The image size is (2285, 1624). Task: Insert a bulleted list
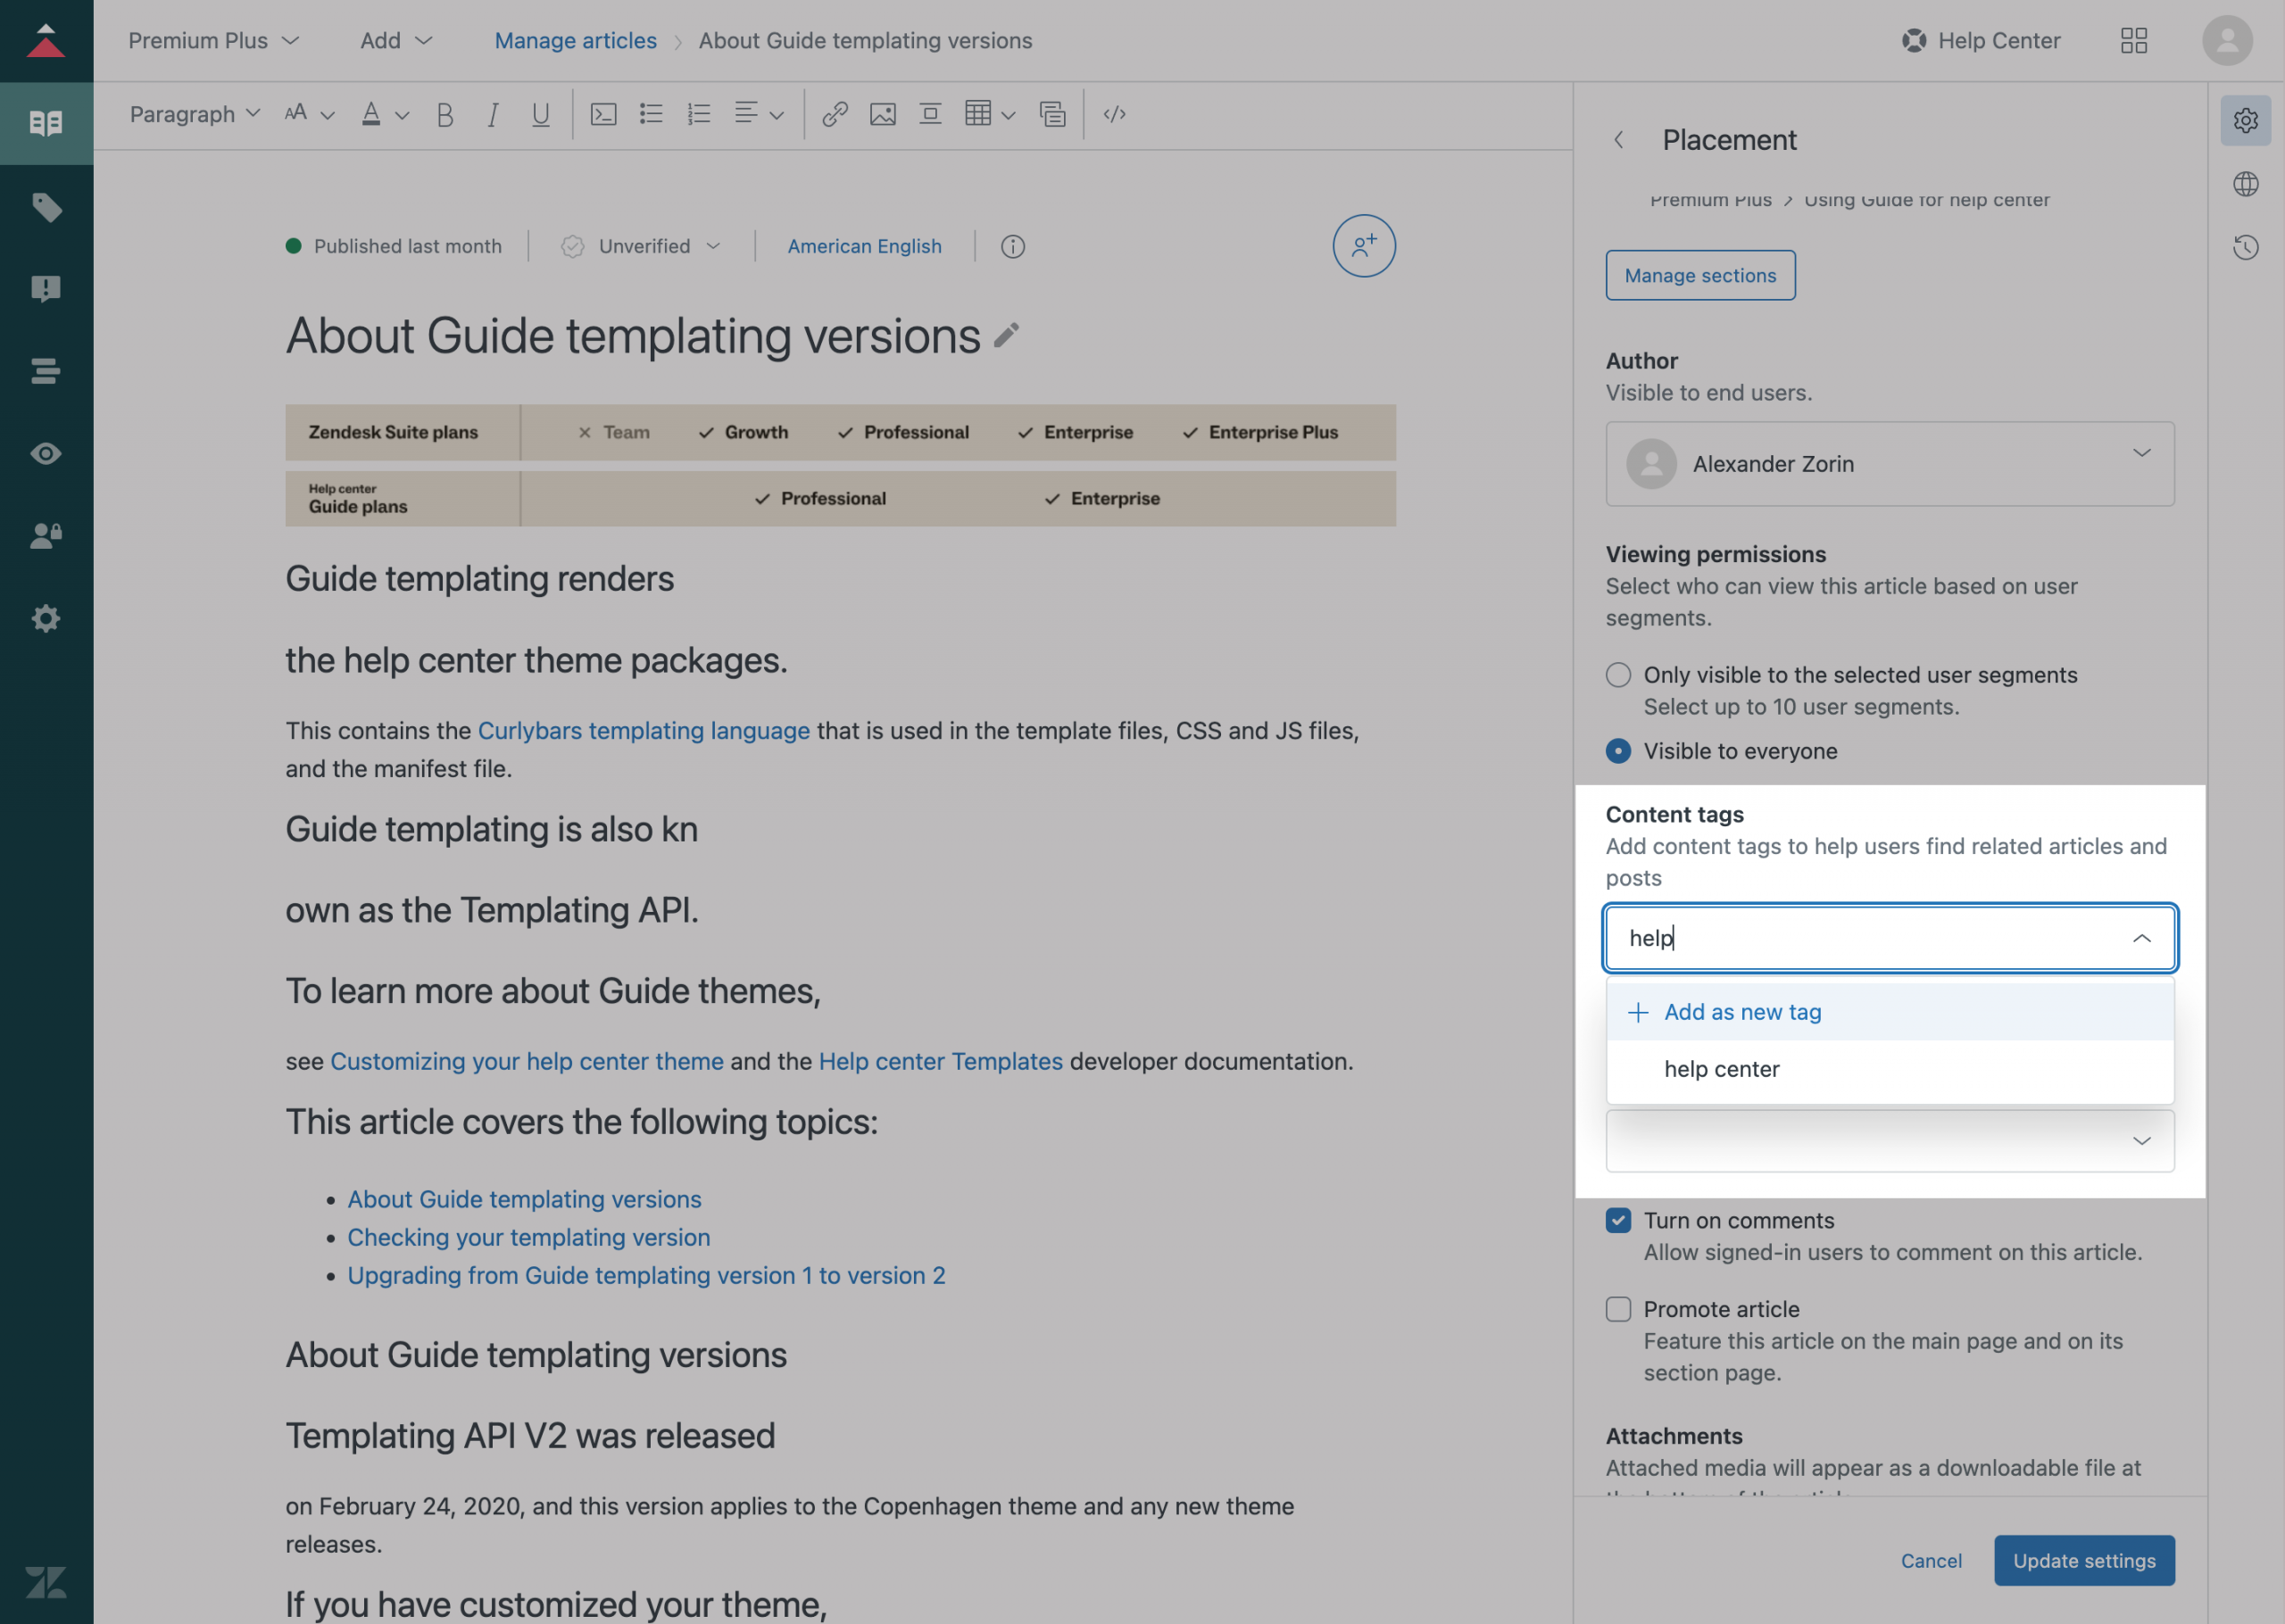[651, 114]
